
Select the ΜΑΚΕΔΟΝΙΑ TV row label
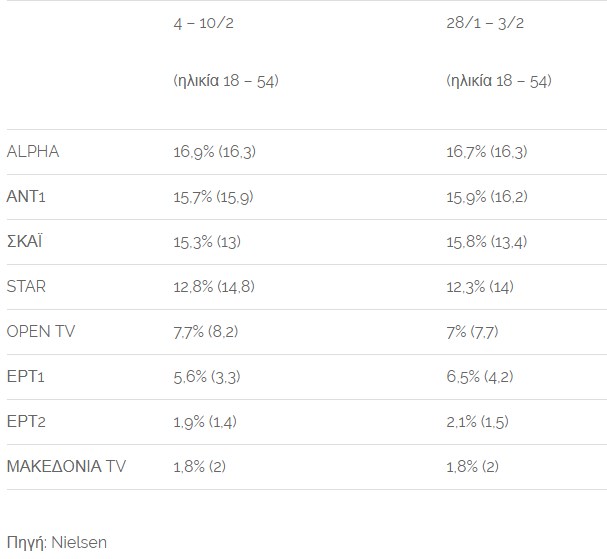coord(66,466)
